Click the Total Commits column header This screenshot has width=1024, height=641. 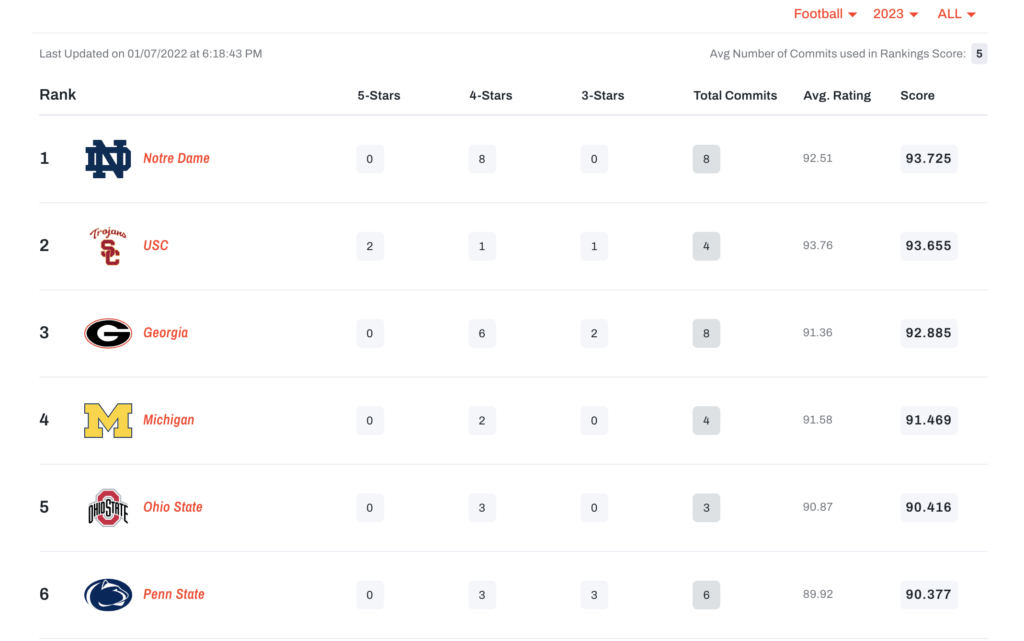tap(735, 95)
